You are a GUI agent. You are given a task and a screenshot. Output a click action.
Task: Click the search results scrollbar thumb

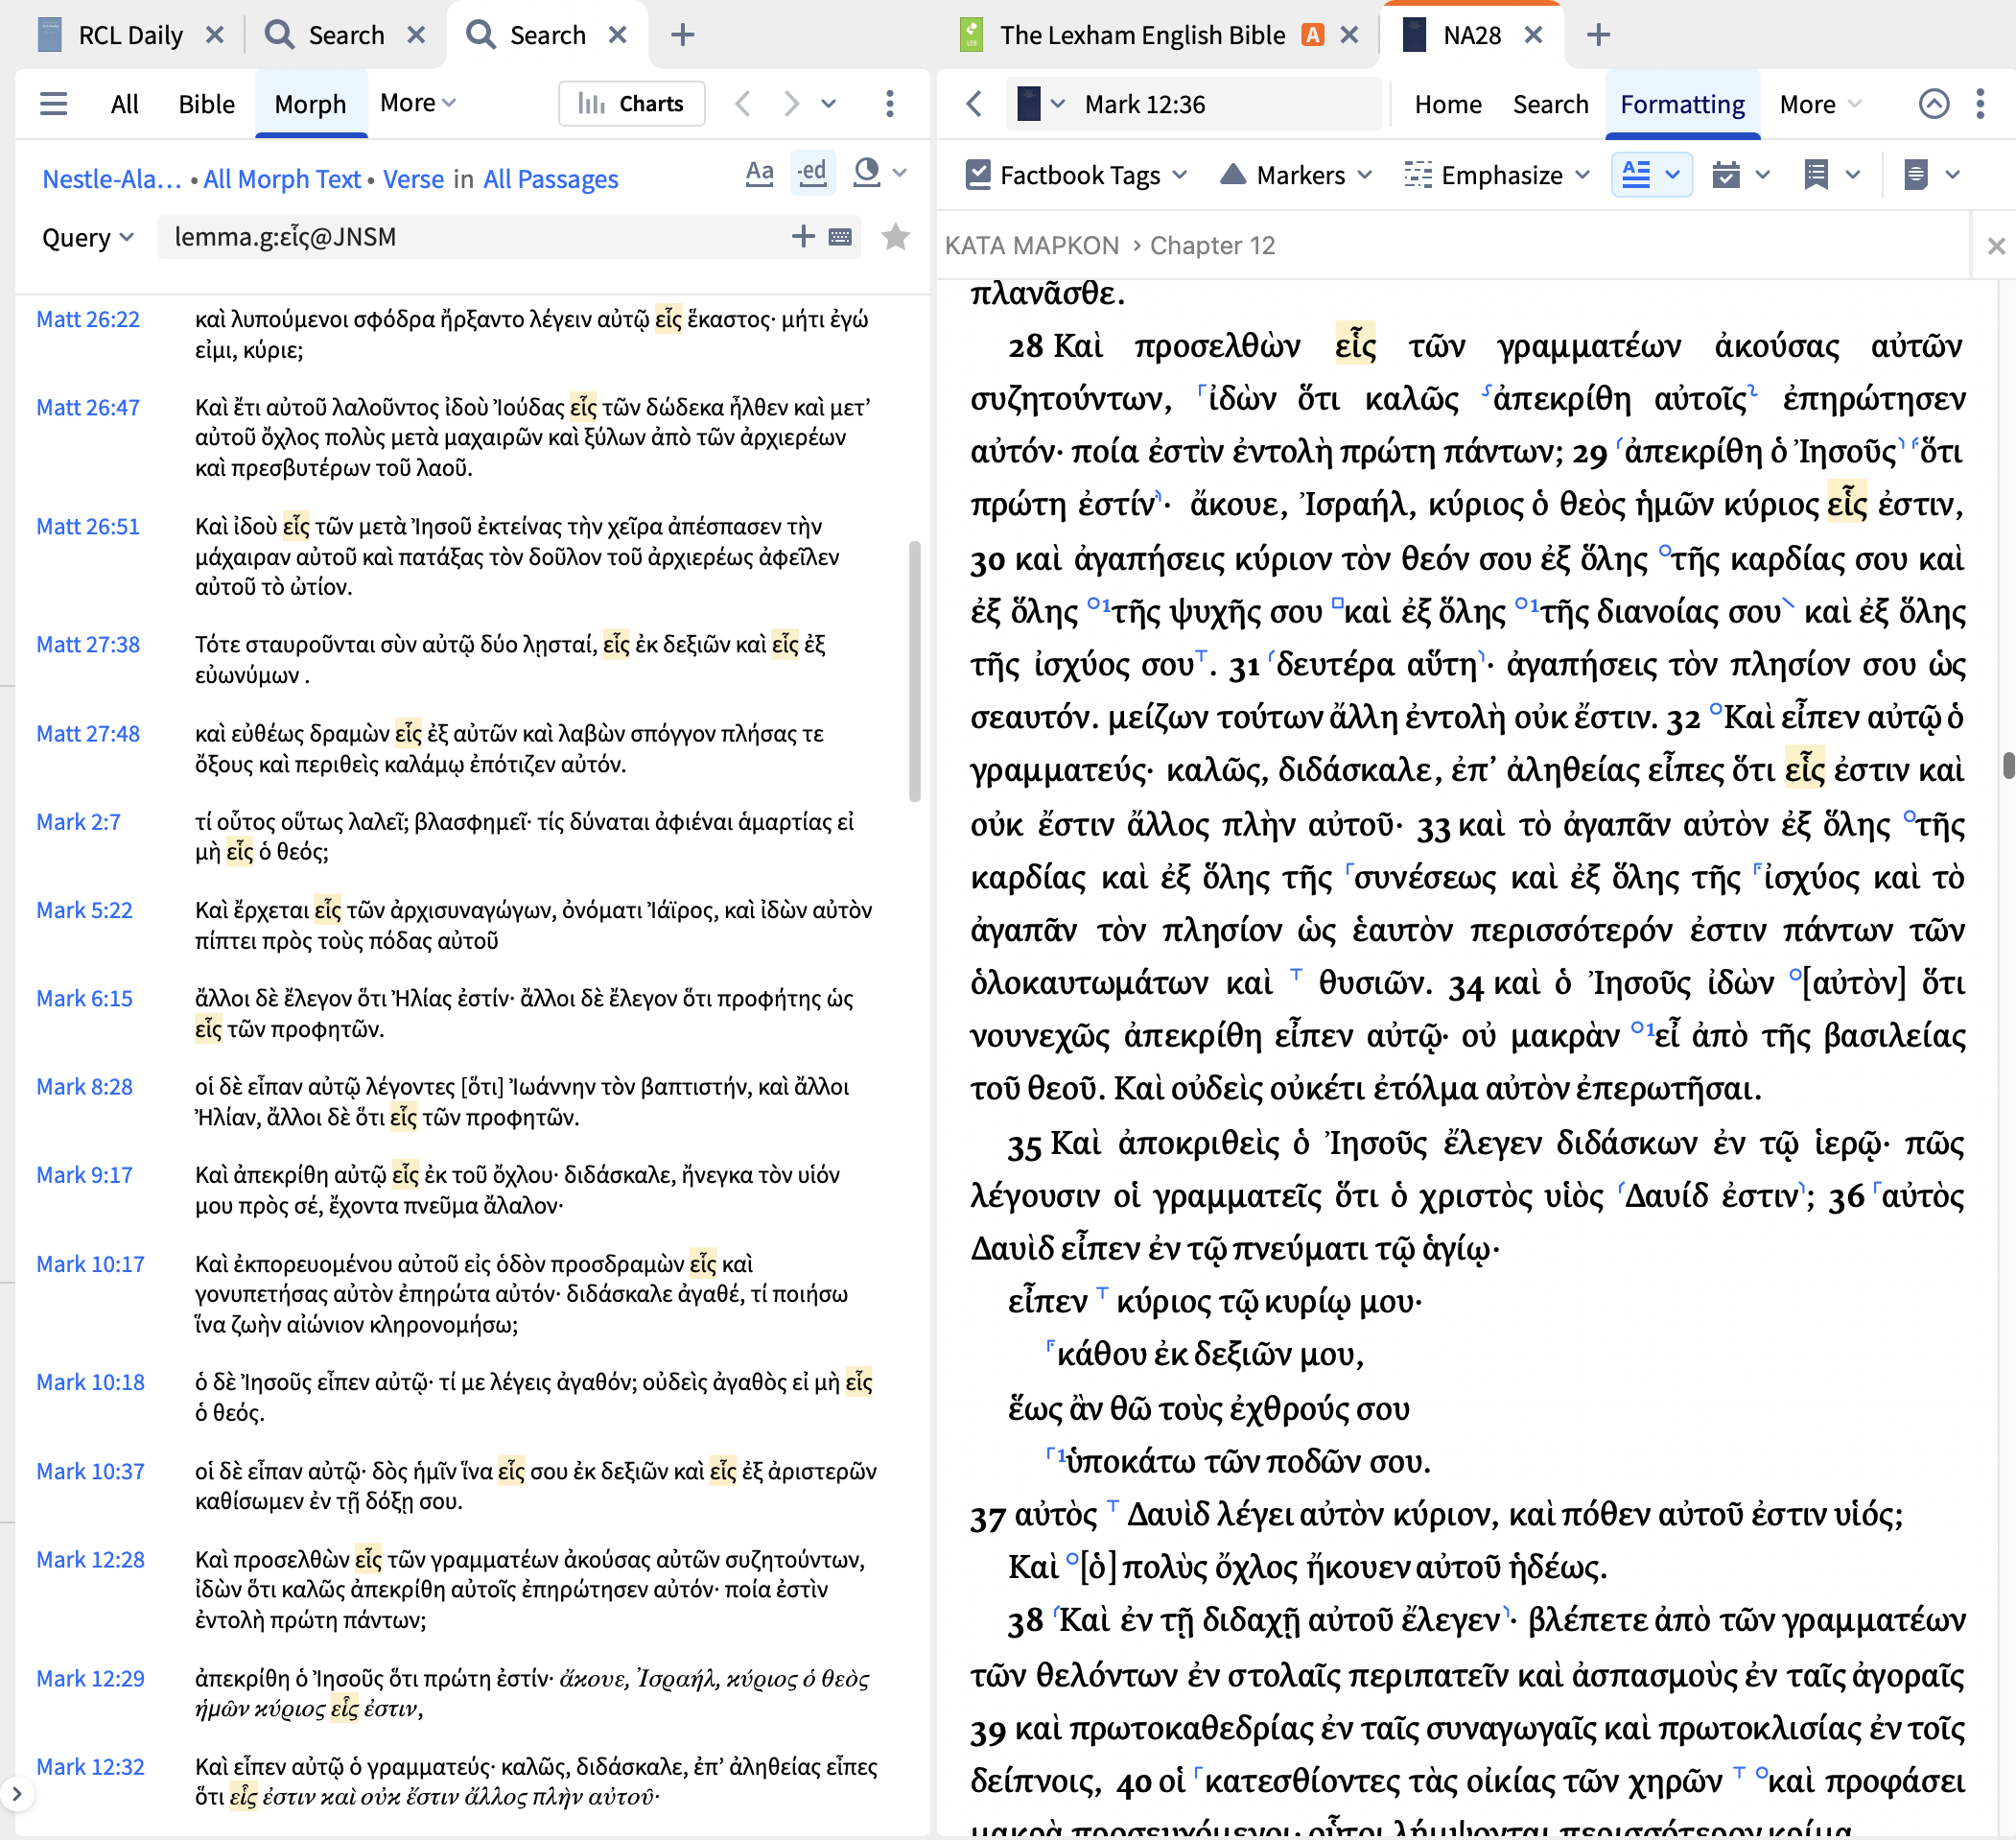click(914, 670)
